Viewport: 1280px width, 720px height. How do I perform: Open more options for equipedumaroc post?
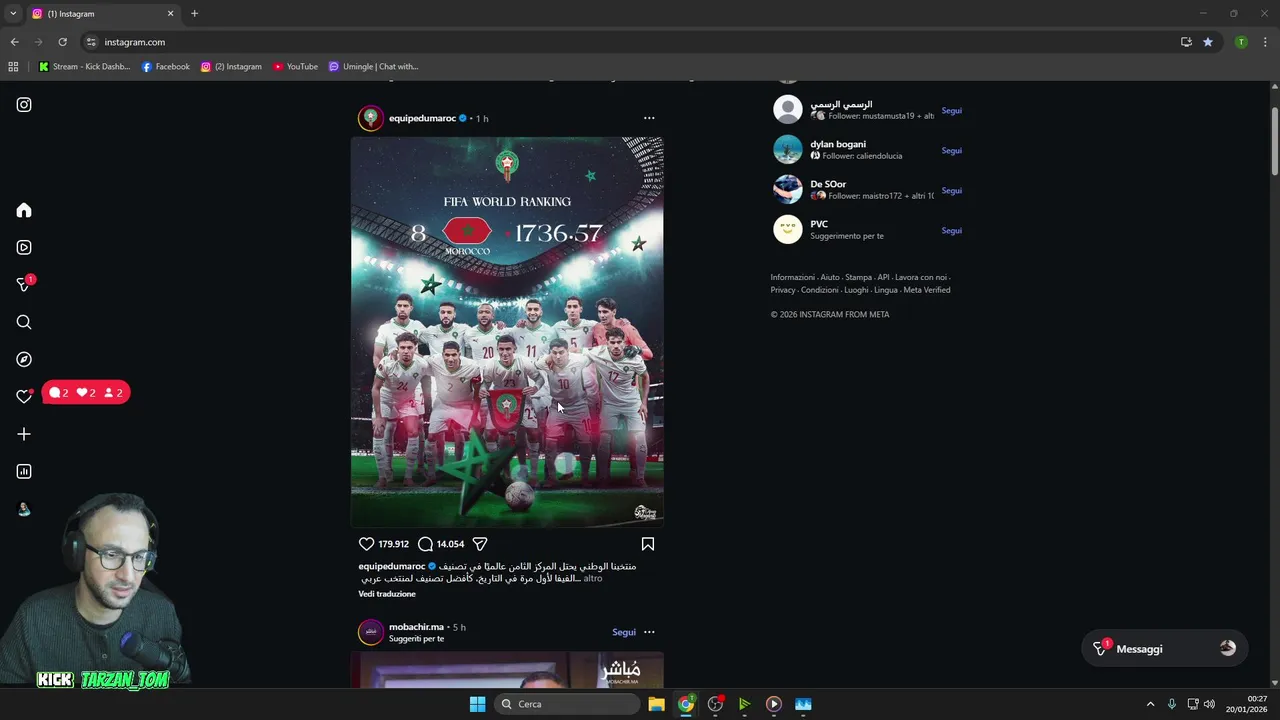click(x=649, y=118)
